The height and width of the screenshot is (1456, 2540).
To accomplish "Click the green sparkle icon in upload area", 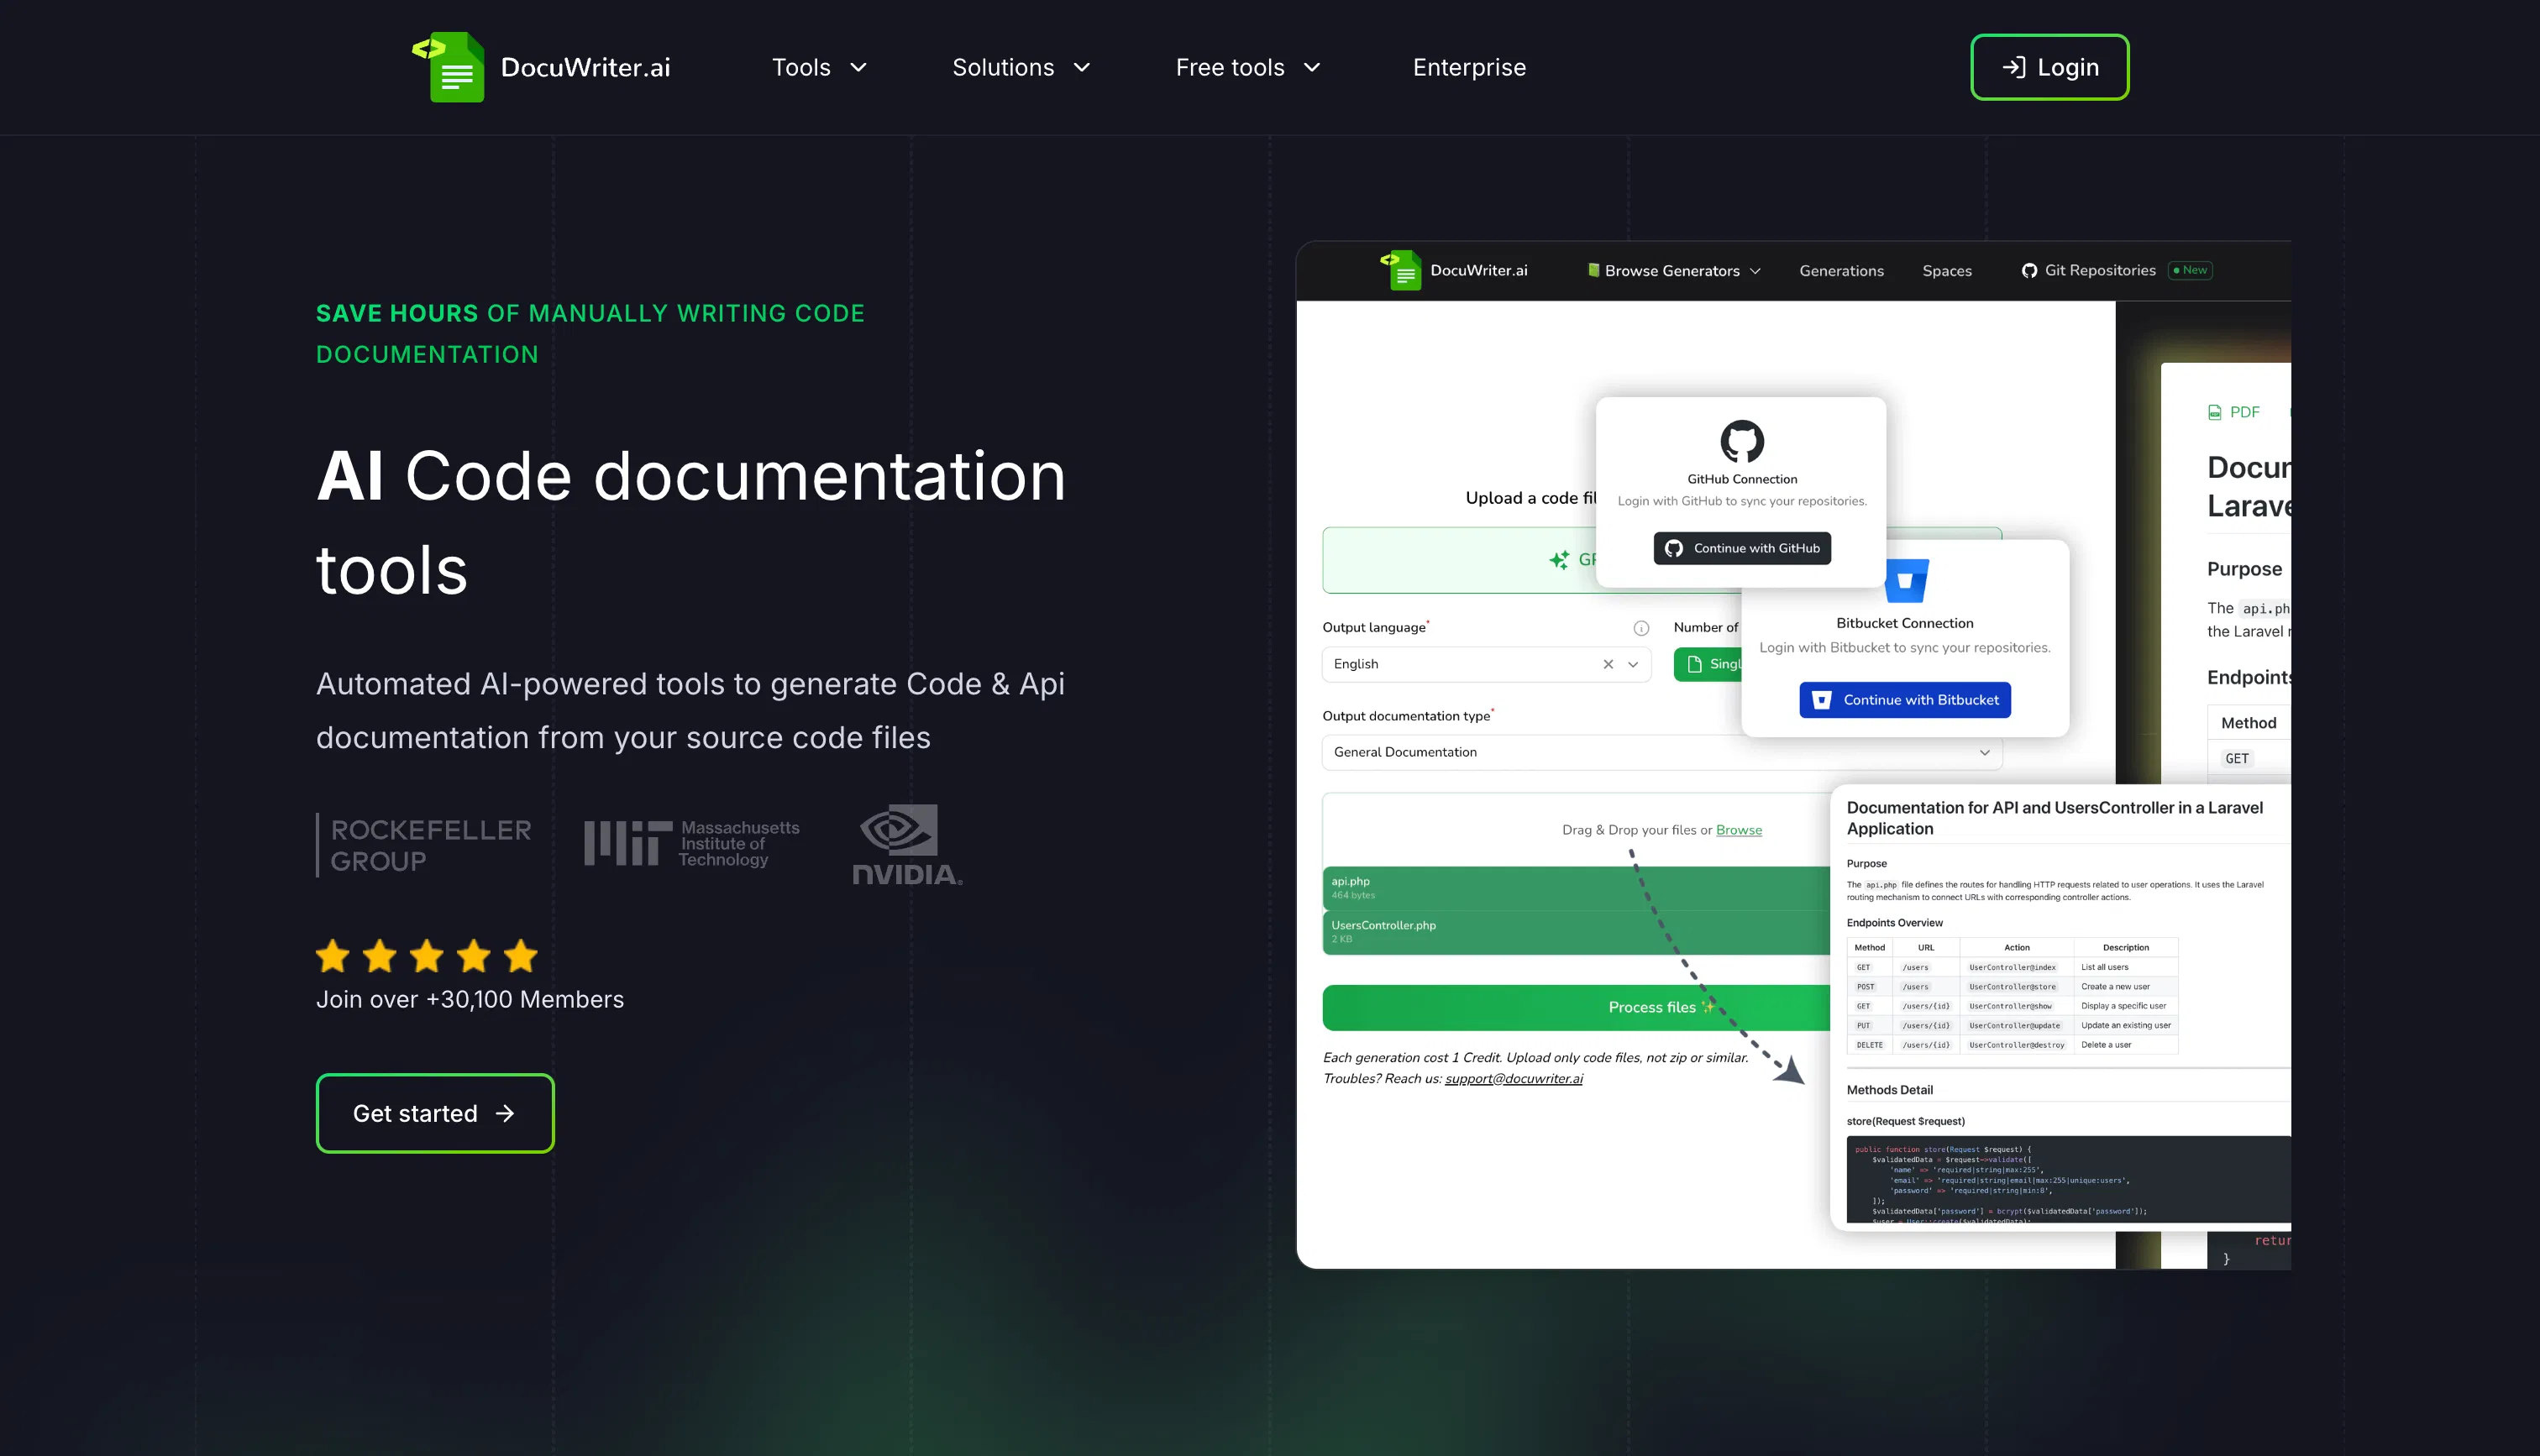I will point(1560,560).
